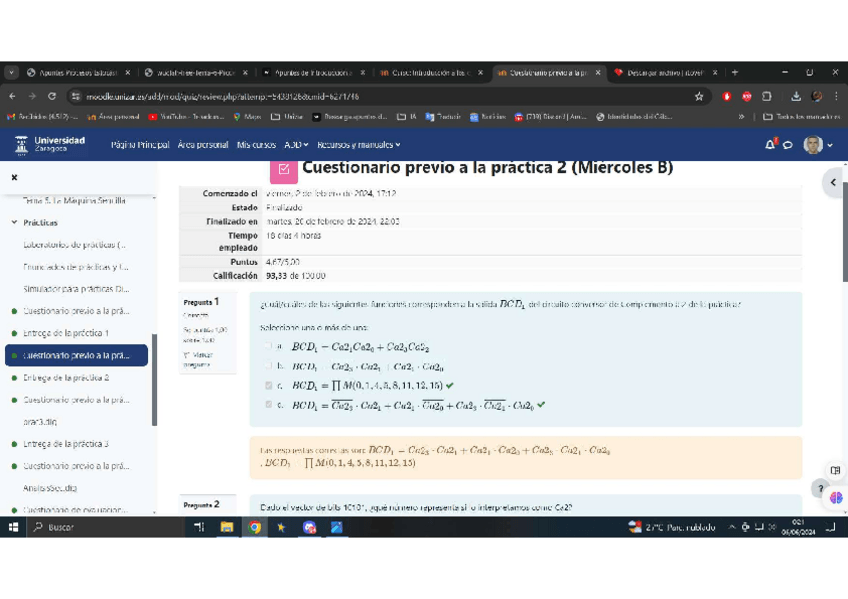Go to Página Principal
Image resolution: width=848 pixels, height=599 pixels.
click(140, 145)
